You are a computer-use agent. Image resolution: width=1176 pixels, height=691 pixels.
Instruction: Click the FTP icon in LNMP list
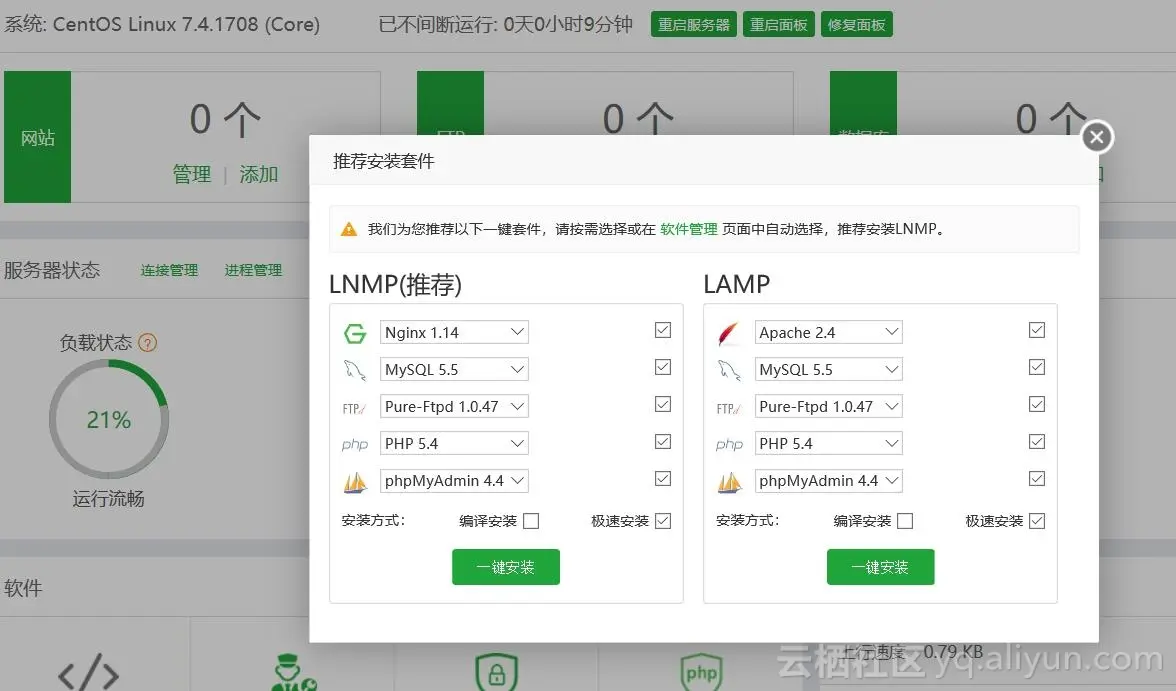(354, 408)
